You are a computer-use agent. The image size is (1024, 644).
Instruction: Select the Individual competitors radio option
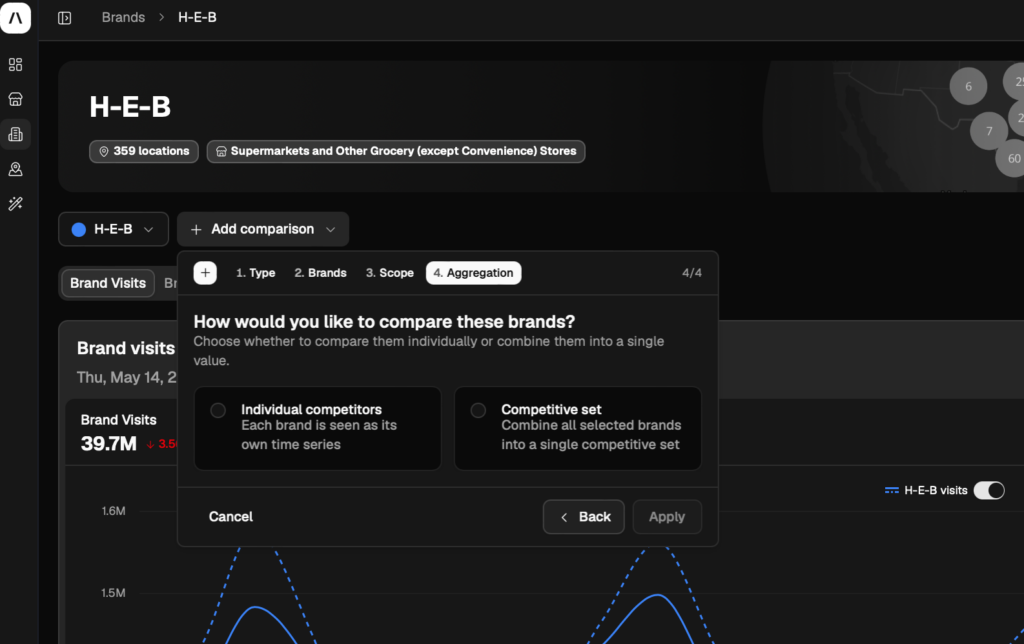218,410
